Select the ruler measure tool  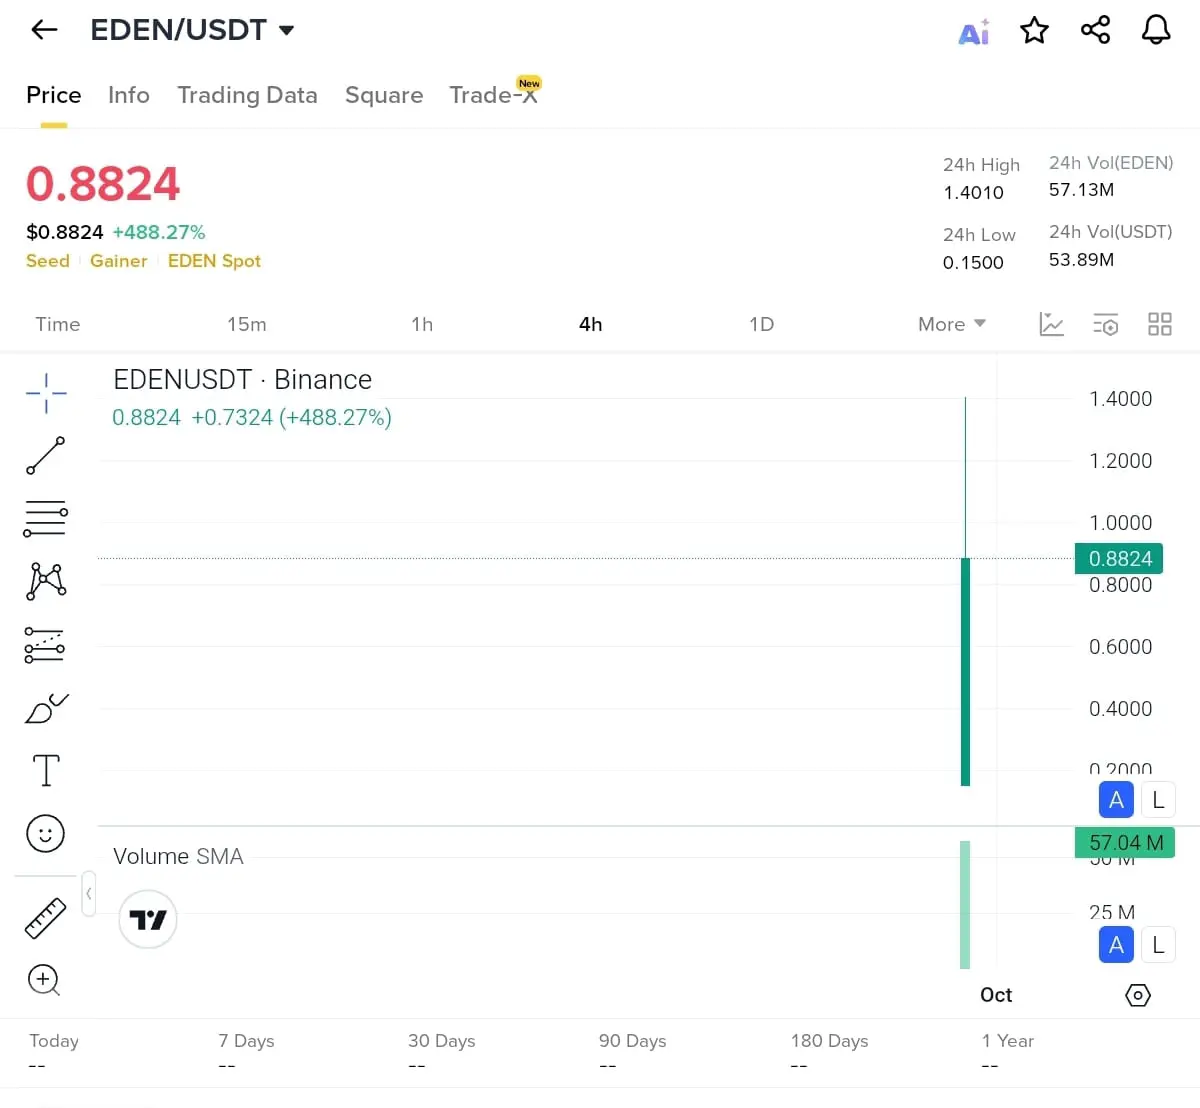pyautogui.click(x=45, y=918)
